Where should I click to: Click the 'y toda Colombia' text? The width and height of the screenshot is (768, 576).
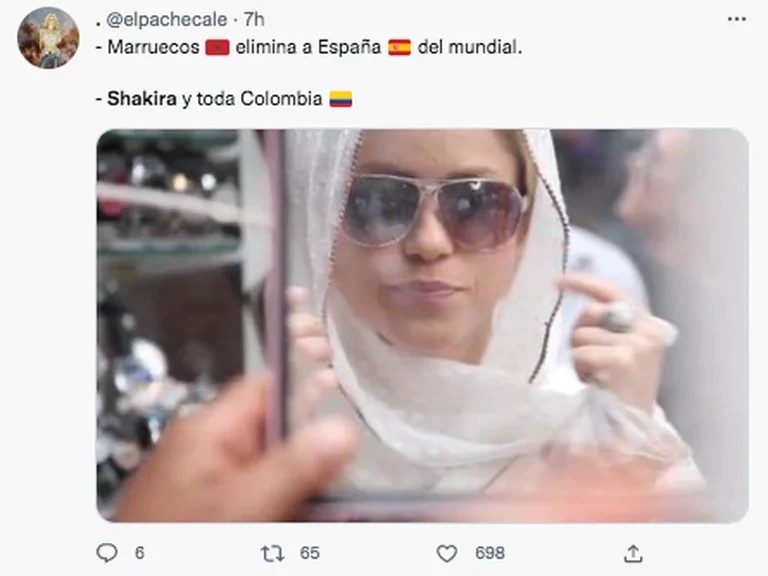click(x=252, y=99)
